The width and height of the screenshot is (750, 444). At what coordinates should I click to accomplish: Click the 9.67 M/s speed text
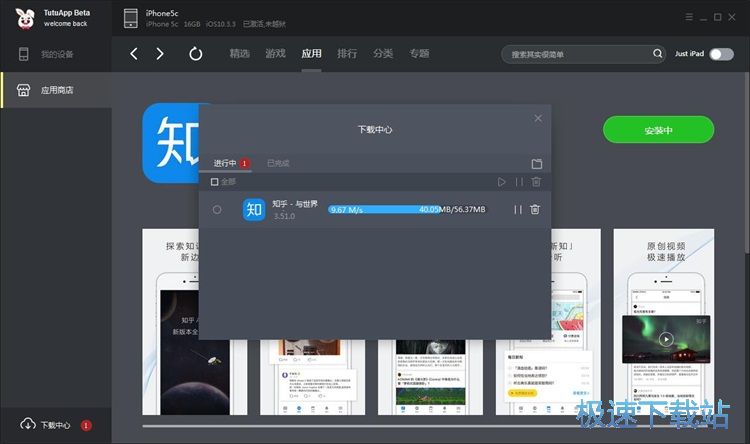click(347, 210)
